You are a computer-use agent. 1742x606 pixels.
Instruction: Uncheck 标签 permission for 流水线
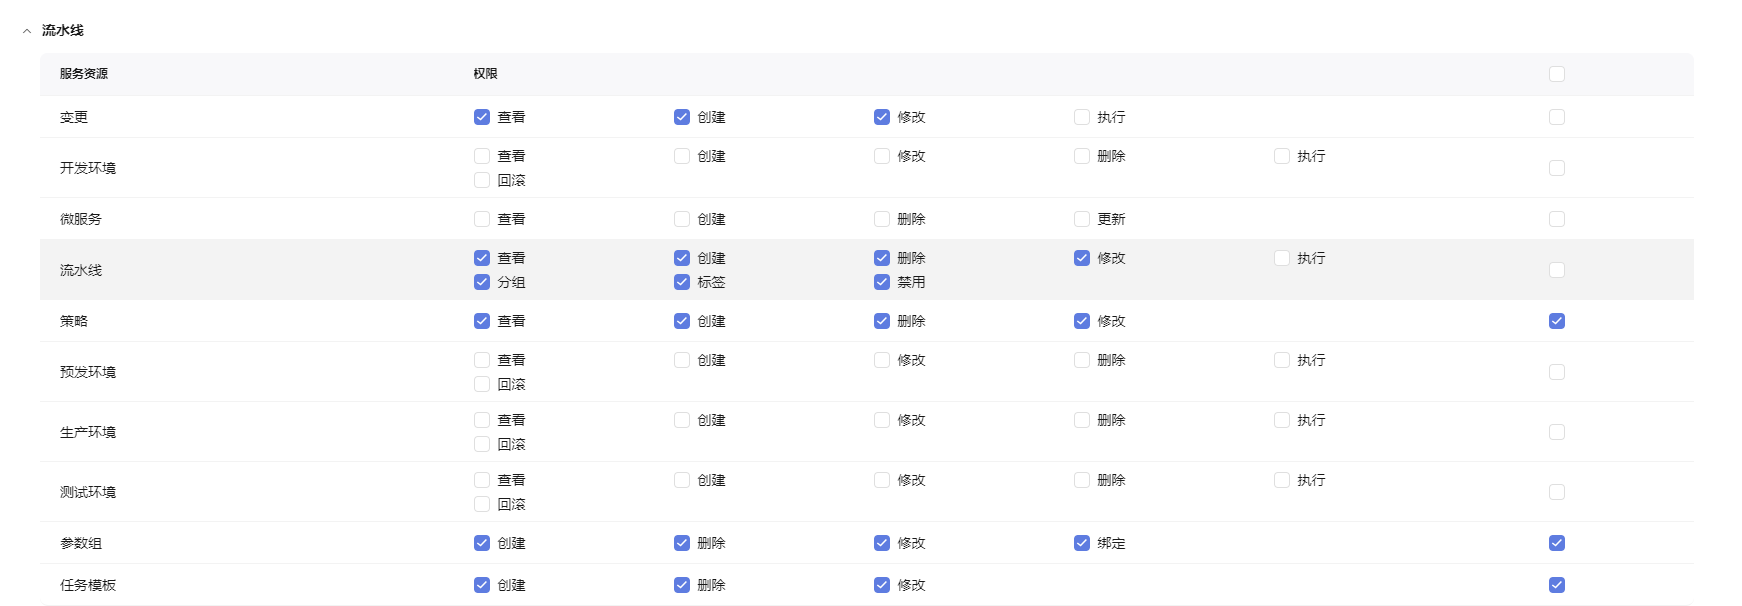682,282
